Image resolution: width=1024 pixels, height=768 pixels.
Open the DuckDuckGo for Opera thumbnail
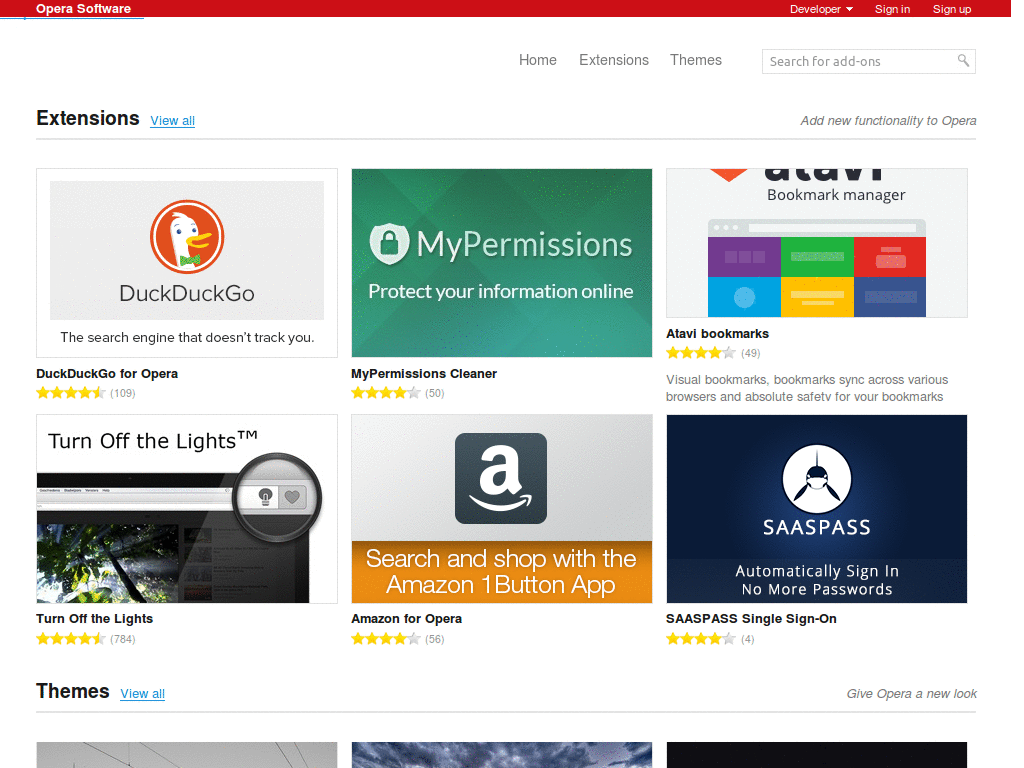pyautogui.click(x=186, y=250)
